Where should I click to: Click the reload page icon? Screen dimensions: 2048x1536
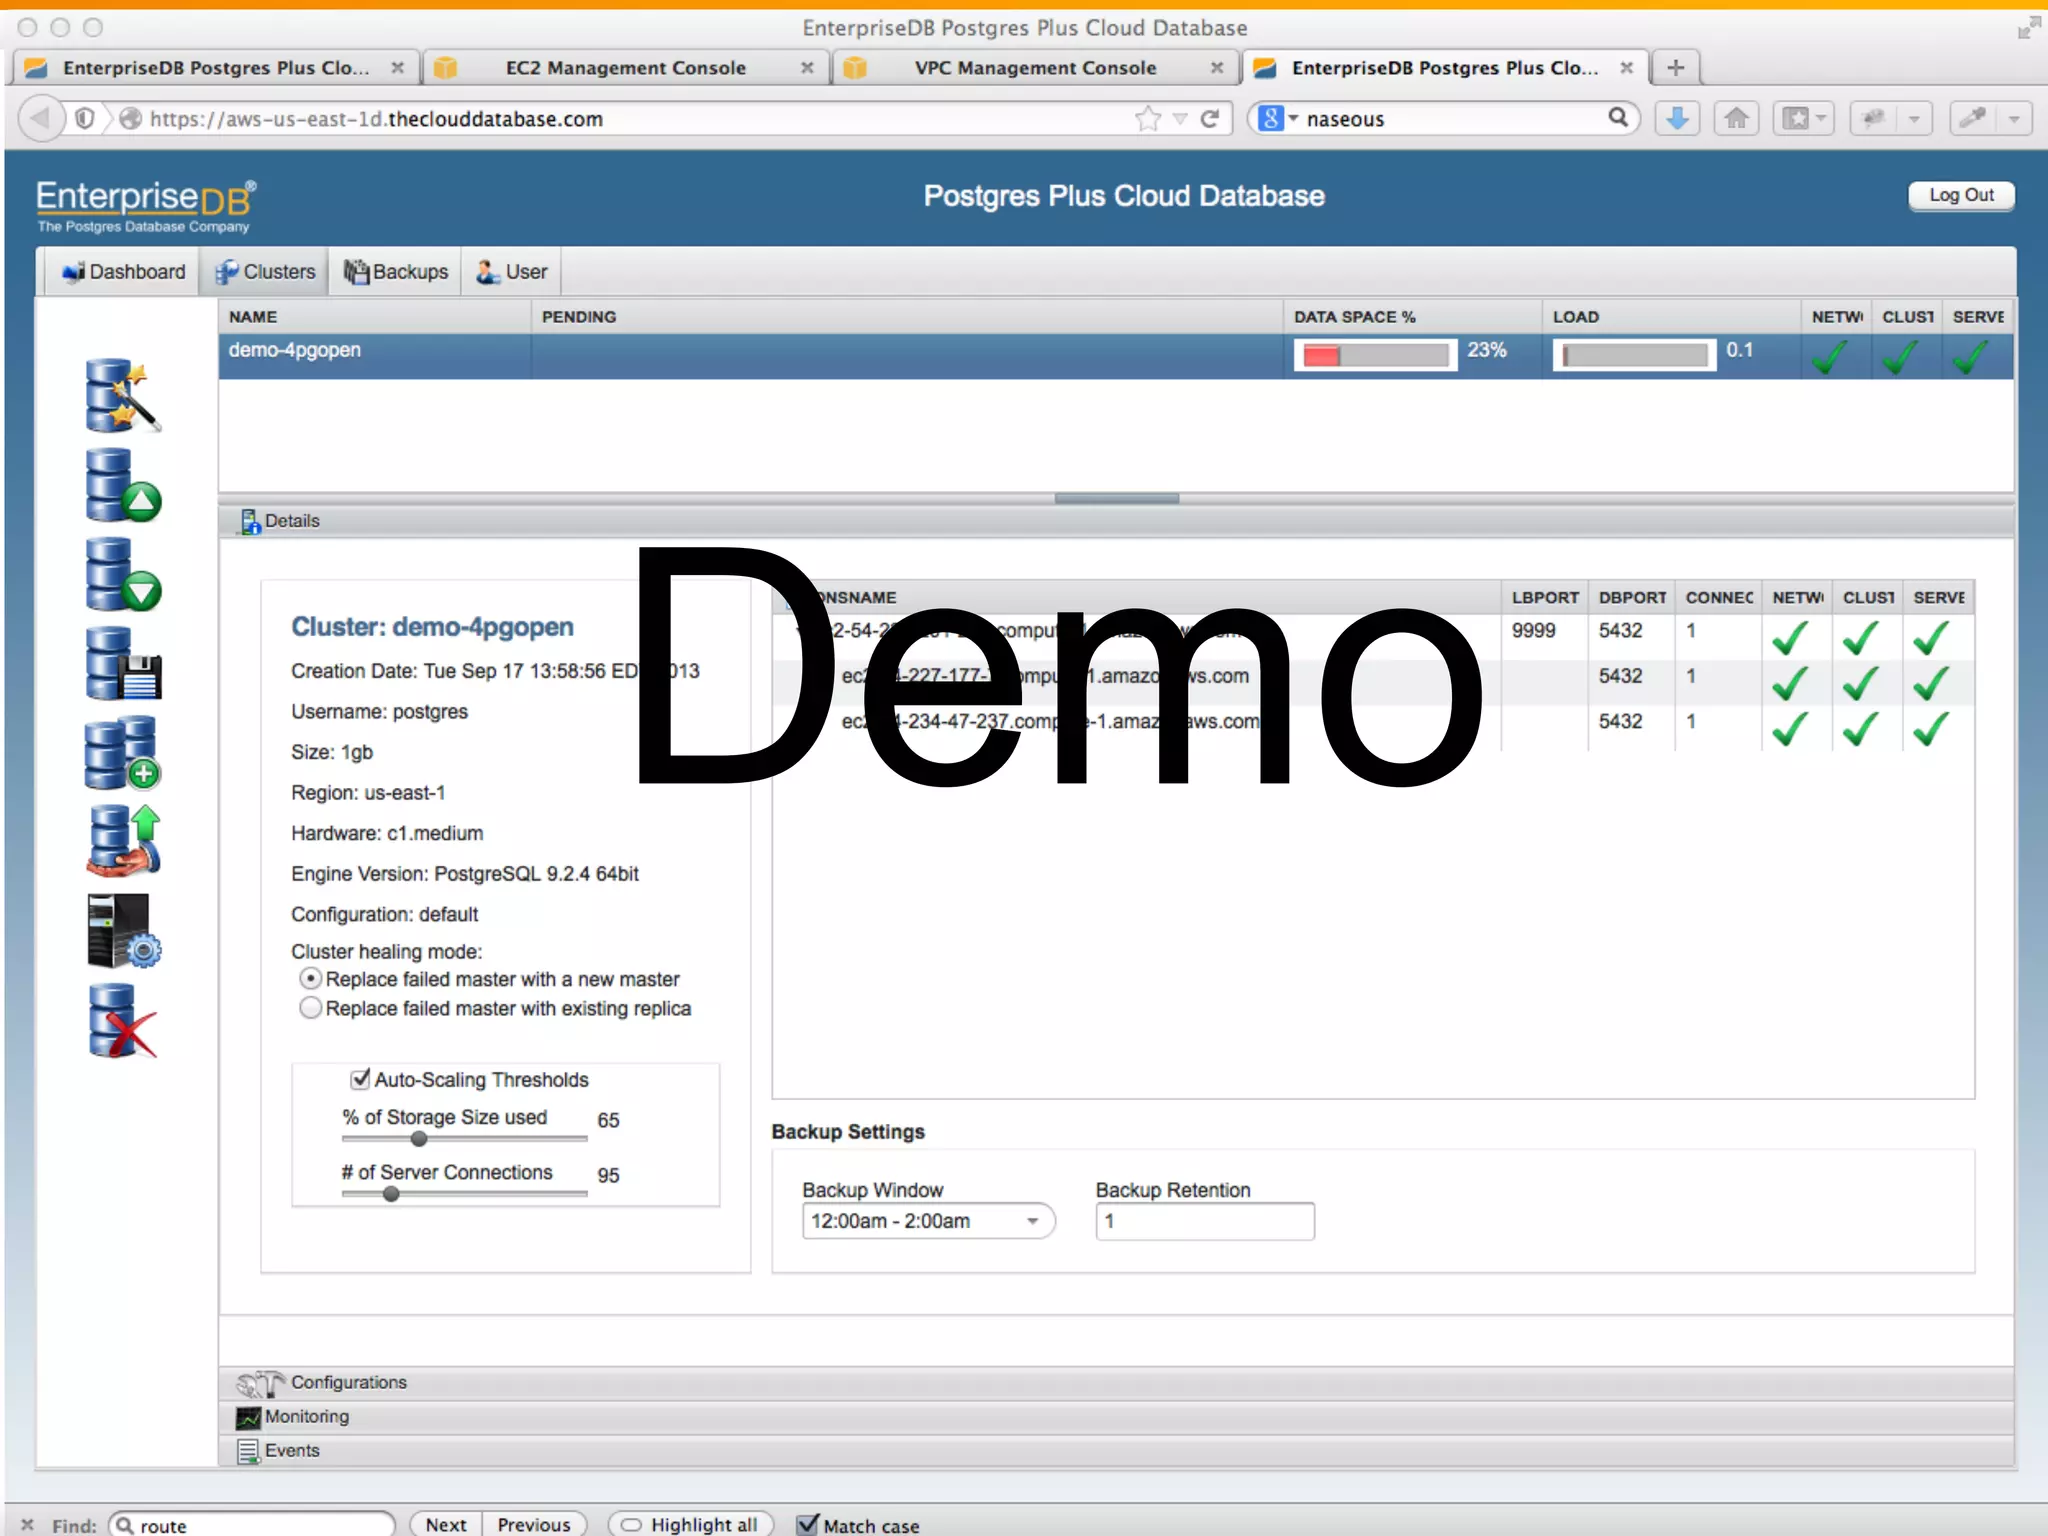pos(1210,119)
